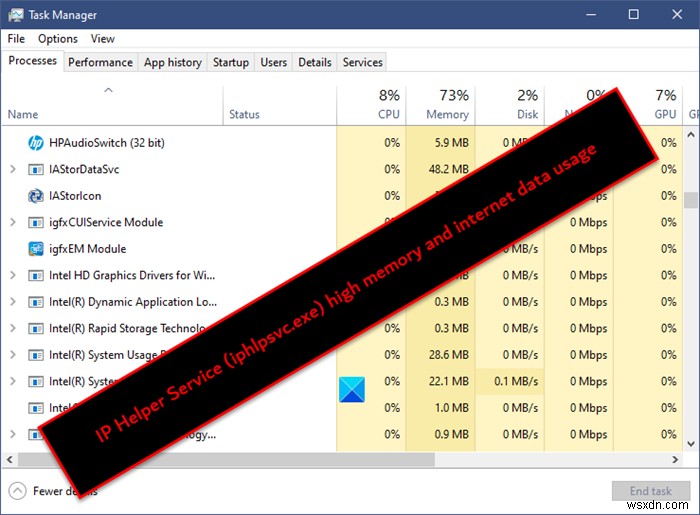
Task: Click Intel HD Graphics Drivers process icon
Action: [36, 275]
